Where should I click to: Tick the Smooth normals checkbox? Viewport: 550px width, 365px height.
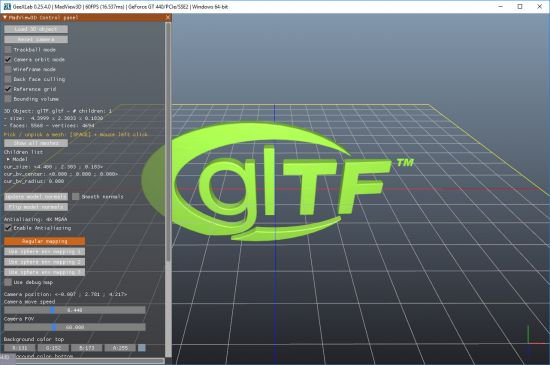[75, 197]
